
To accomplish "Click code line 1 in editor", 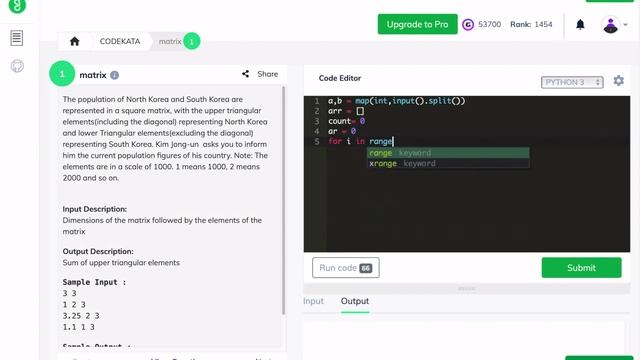I will [x=396, y=101].
